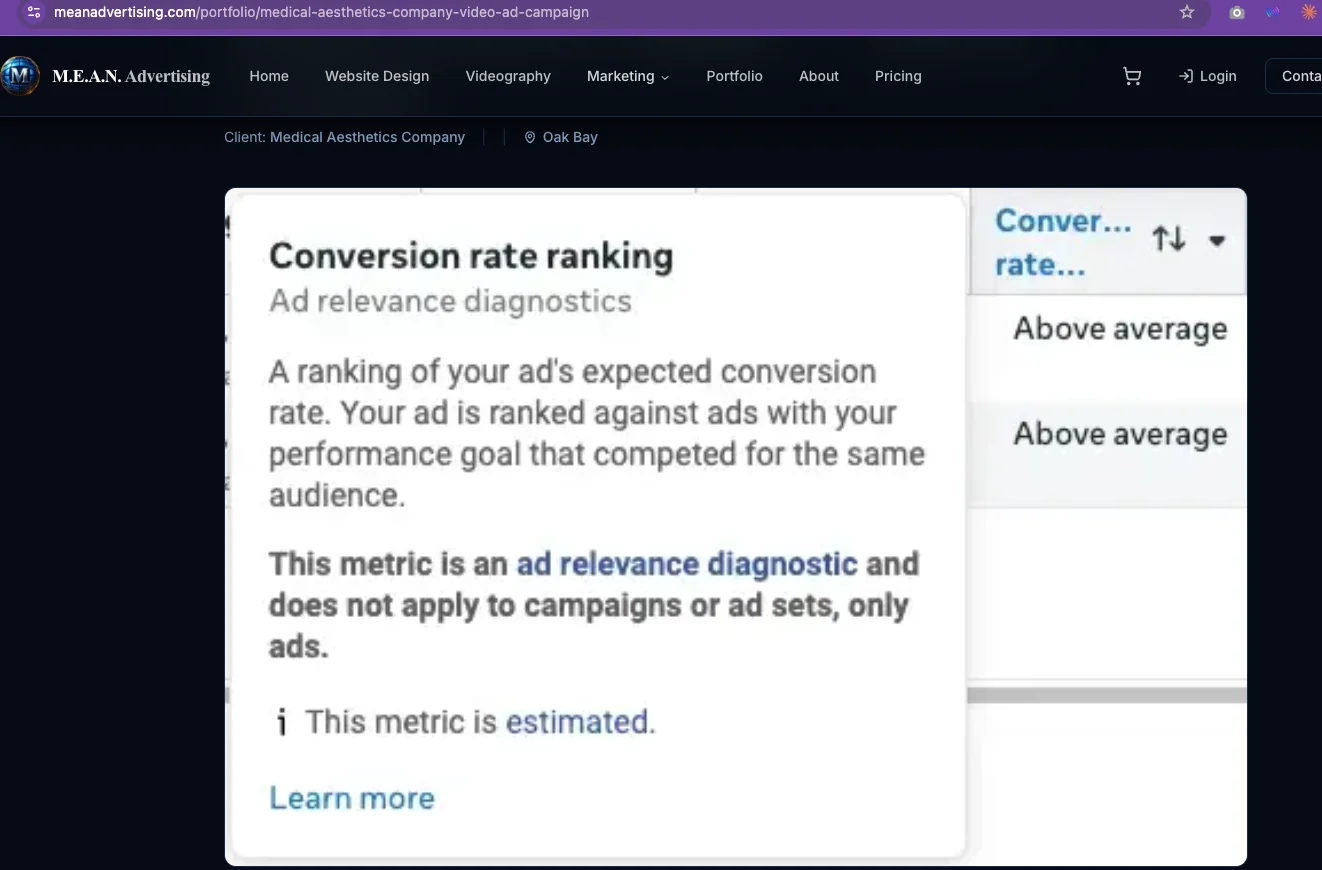Image resolution: width=1322 pixels, height=870 pixels.
Task: Open the shopping cart
Action: point(1132,76)
